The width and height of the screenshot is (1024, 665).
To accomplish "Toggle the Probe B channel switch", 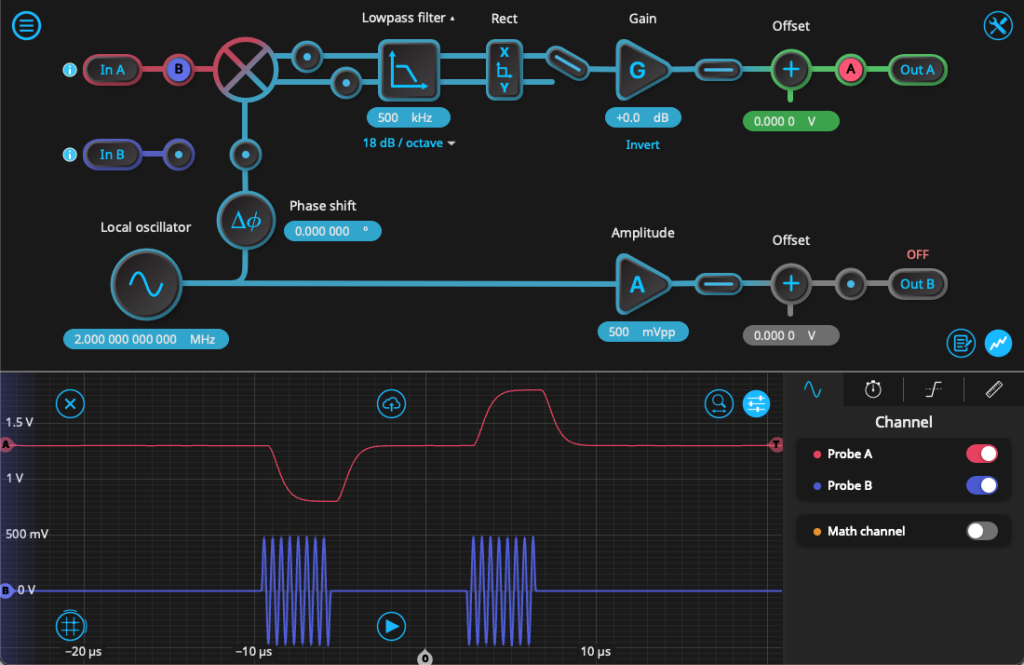I will coord(982,485).
